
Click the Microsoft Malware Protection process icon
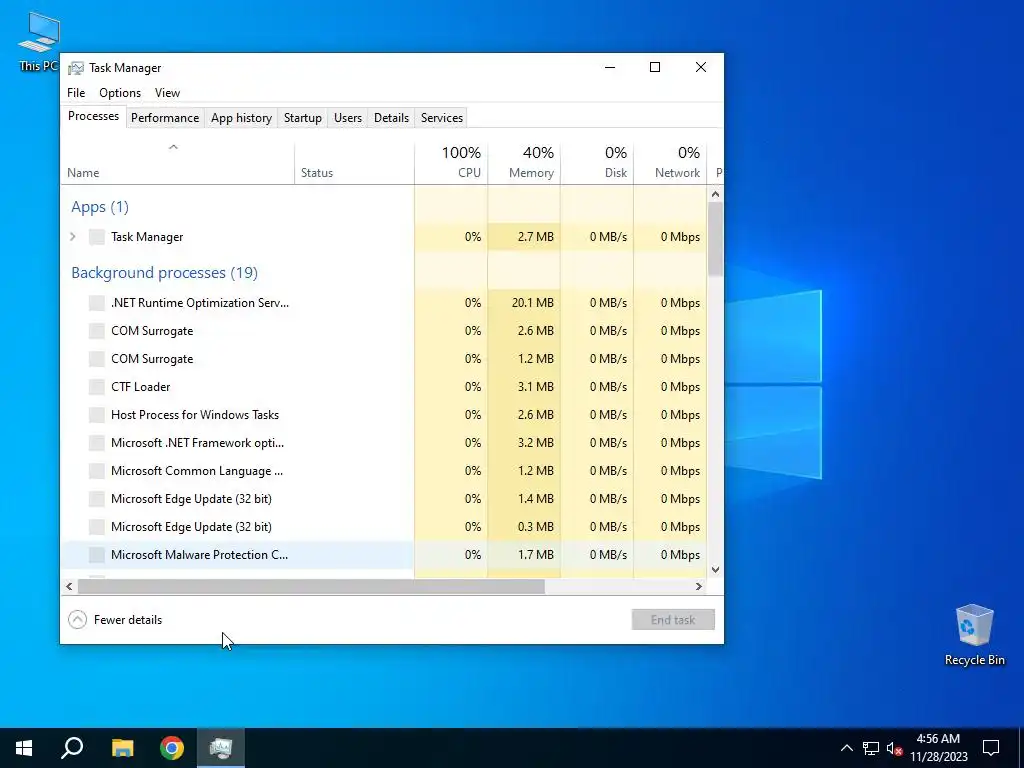pyautogui.click(x=97, y=555)
